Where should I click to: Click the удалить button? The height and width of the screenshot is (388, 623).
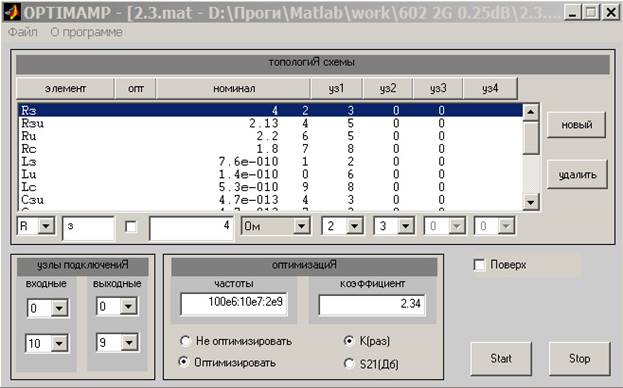point(577,174)
